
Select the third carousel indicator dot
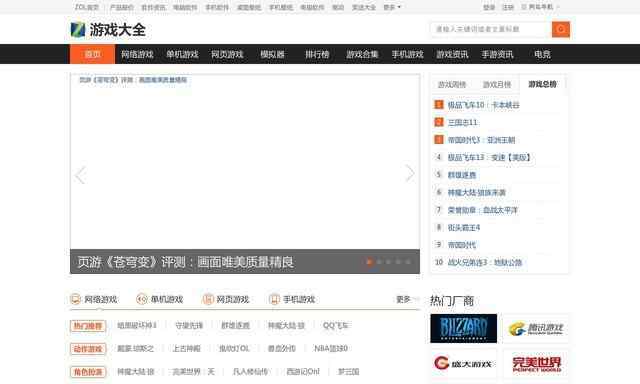389,262
